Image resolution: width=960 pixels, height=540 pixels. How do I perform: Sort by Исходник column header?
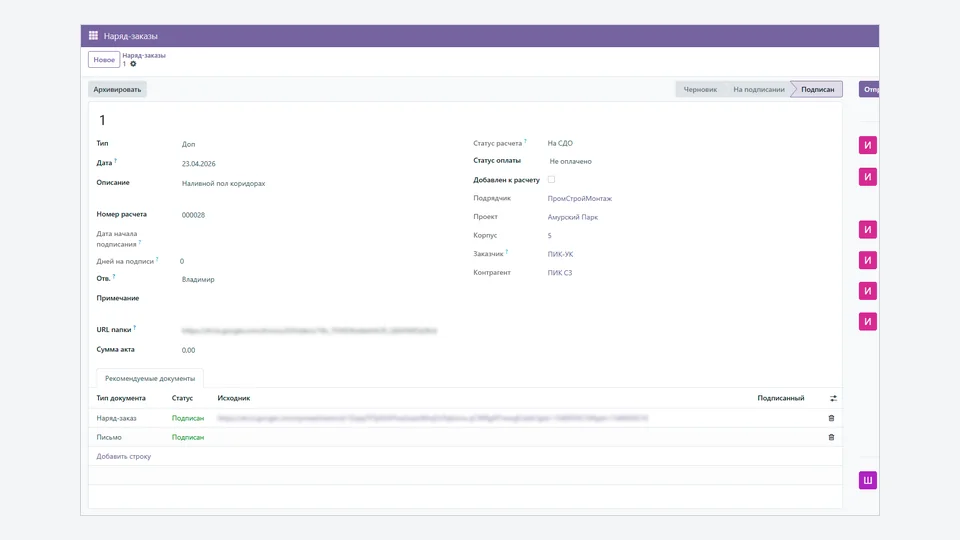coord(234,398)
